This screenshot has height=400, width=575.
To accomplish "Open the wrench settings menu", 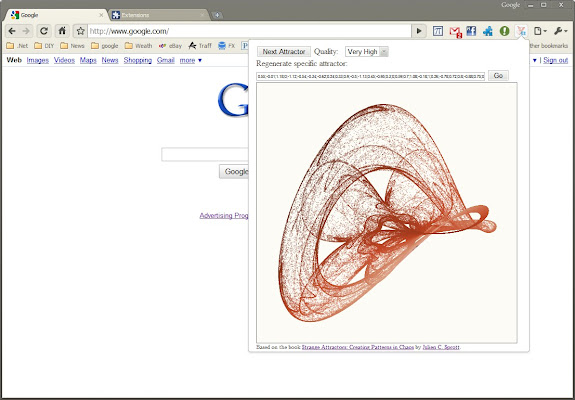I will click(x=560, y=31).
